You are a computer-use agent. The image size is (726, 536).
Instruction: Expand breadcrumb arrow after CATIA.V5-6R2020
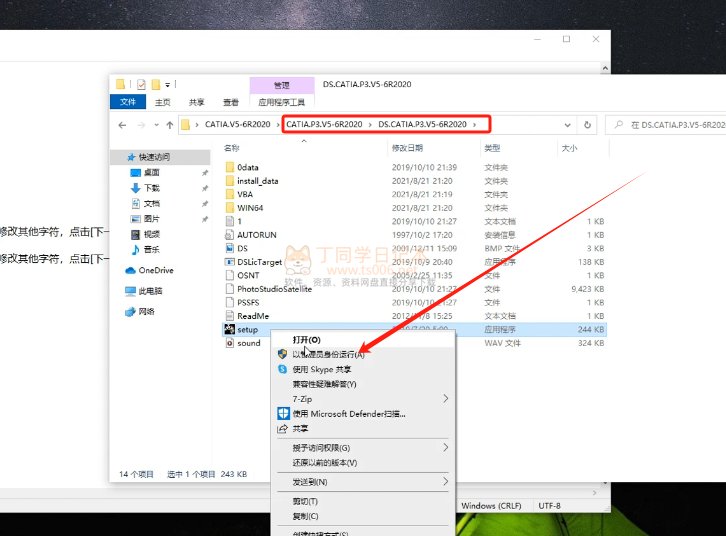(x=278, y=125)
